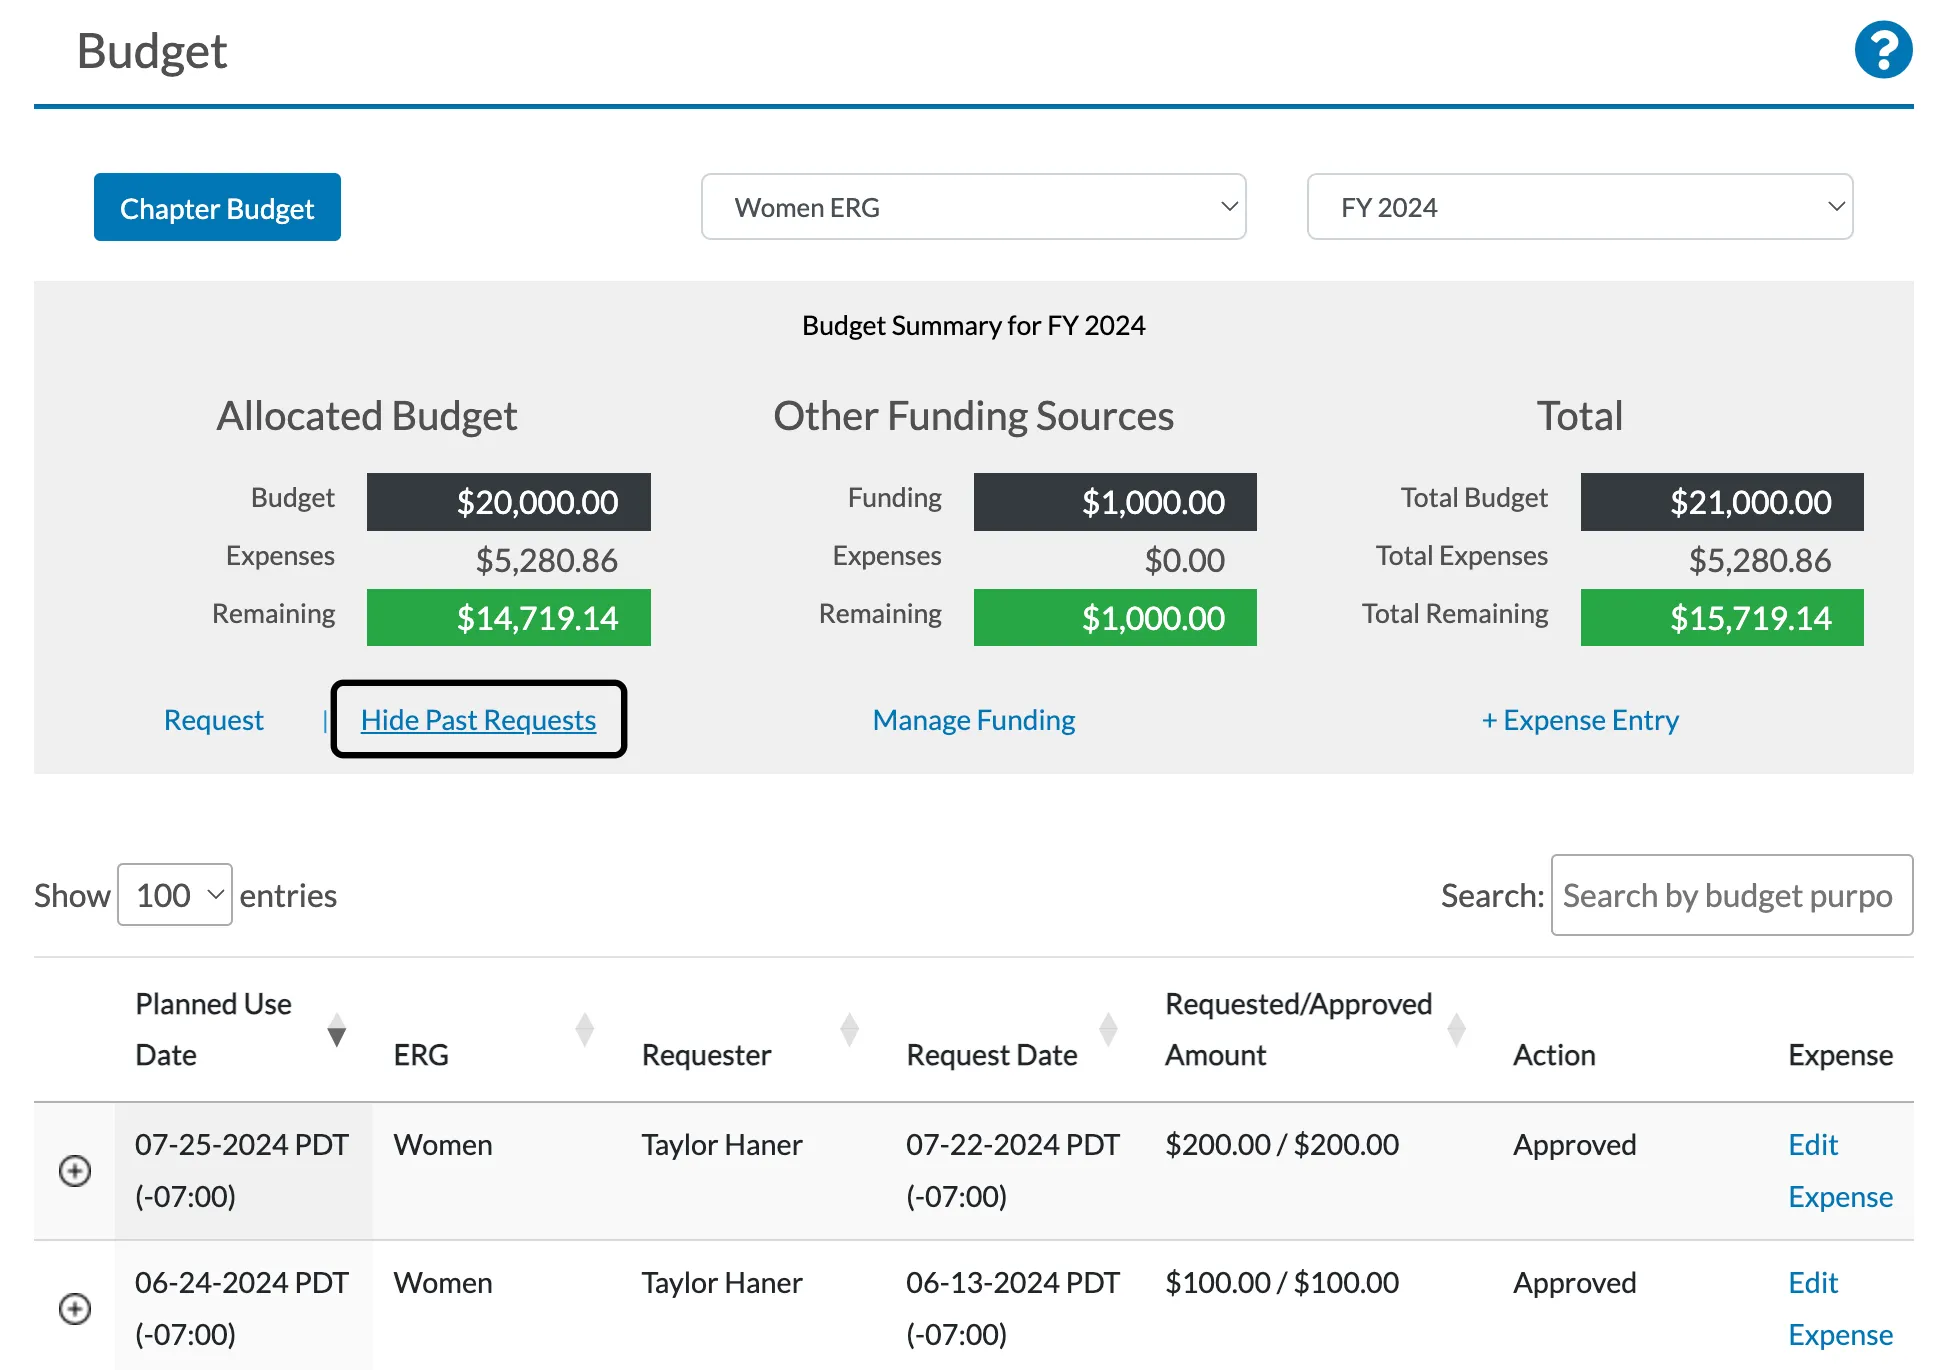Open the help question mark icon
The height and width of the screenshot is (1370, 1956).
tap(1883, 50)
